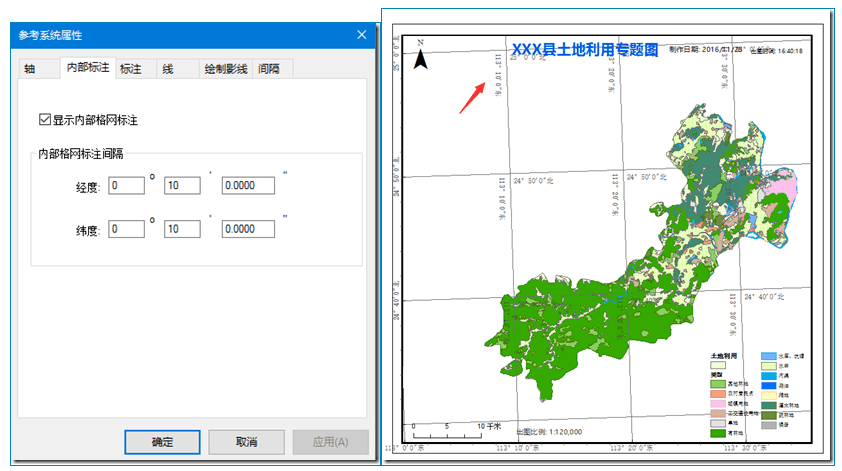Viewport: 842px width, 471px height.
Task: Click the orange 农村居民点 legend swatch
Action: point(718,394)
